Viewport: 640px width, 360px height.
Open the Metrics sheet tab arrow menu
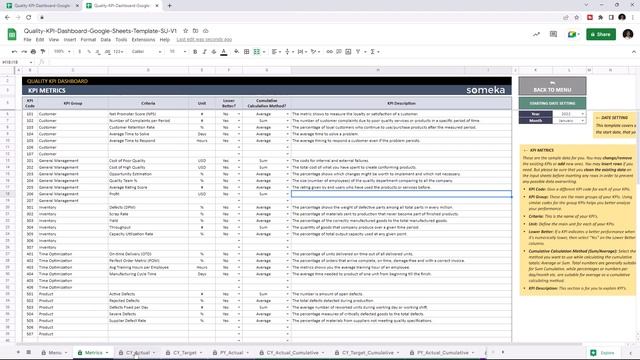[107, 353]
